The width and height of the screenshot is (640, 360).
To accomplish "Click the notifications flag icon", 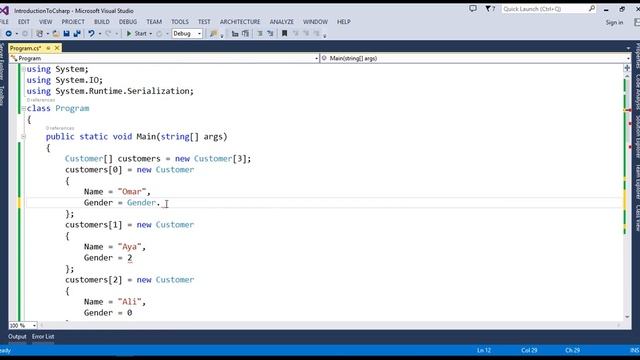I will (490, 9).
